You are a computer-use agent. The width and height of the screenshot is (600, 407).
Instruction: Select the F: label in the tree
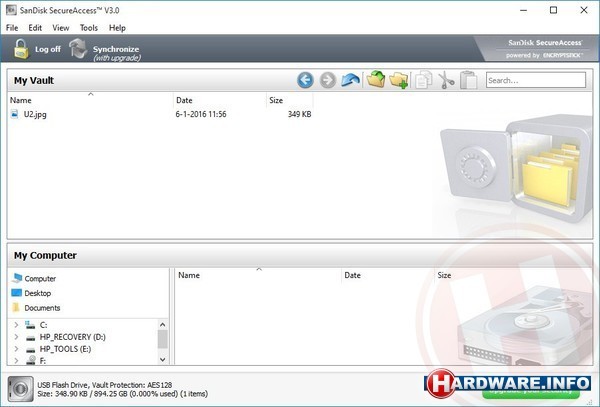click(x=43, y=360)
